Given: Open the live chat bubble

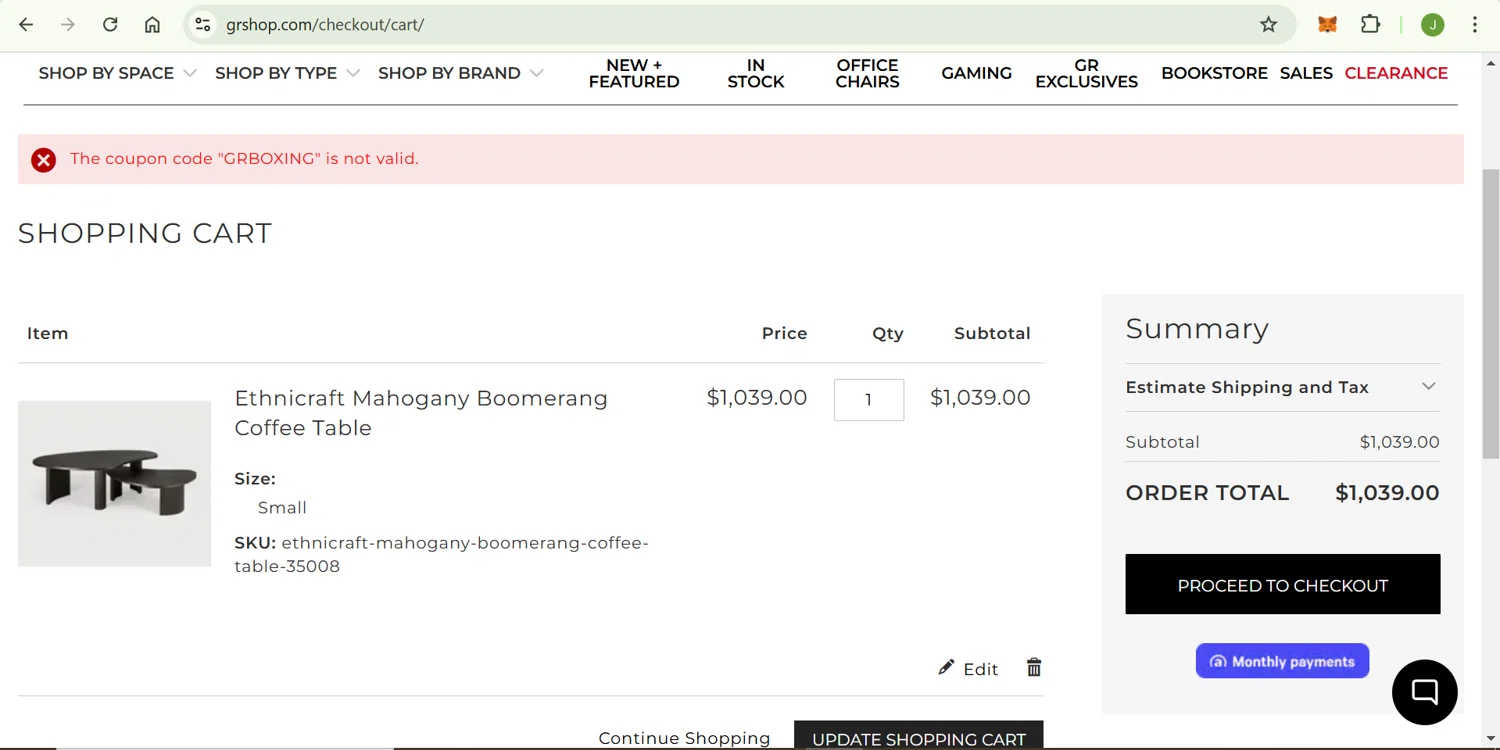Looking at the screenshot, I should pyautogui.click(x=1425, y=692).
